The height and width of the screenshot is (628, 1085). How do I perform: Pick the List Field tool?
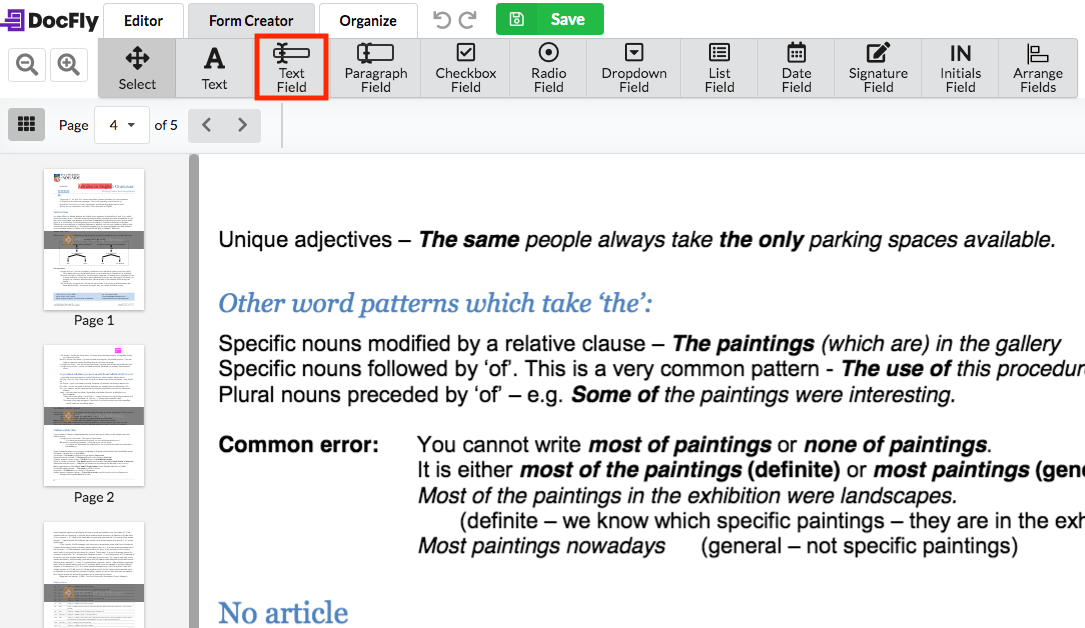point(719,68)
